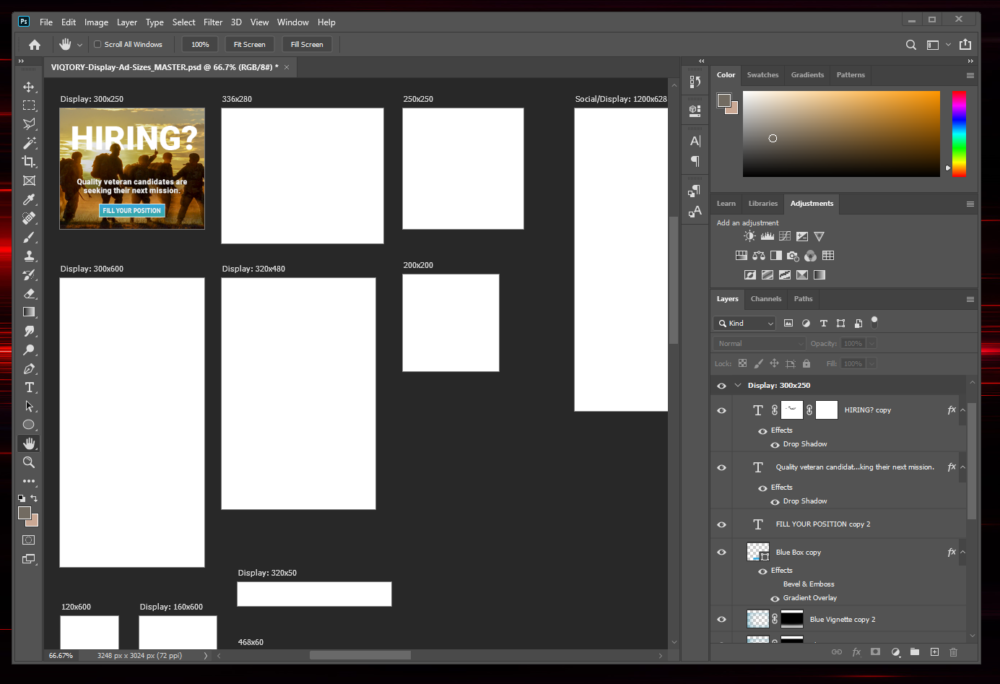This screenshot has width=1000, height=684.
Task: Hide the HIRING? copy text layer
Action: point(721,410)
